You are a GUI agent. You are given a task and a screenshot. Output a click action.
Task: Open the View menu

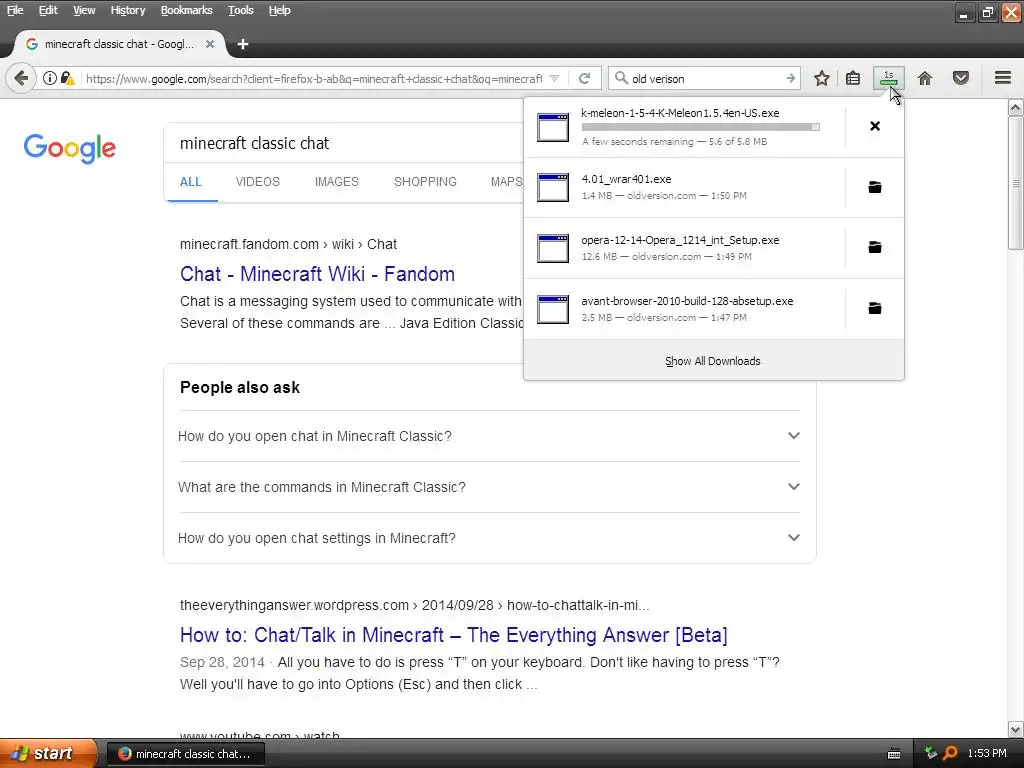tap(84, 10)
